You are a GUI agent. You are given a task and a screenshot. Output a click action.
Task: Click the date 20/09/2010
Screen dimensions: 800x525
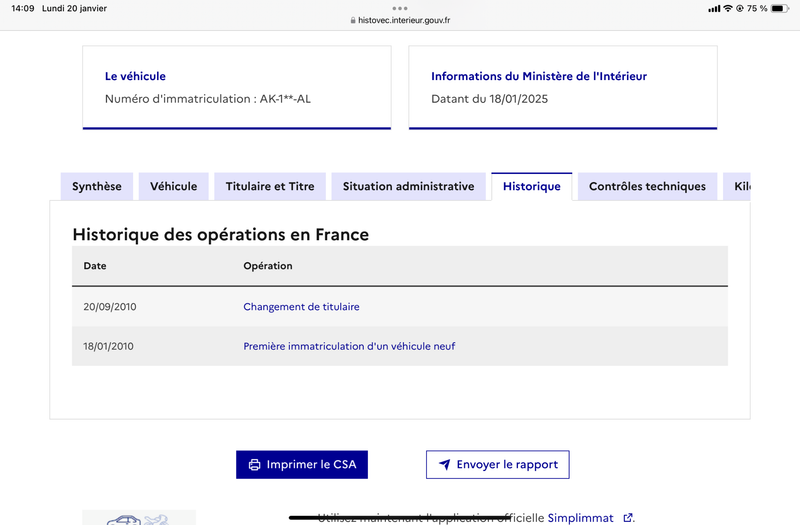click(x=110, y=307)
